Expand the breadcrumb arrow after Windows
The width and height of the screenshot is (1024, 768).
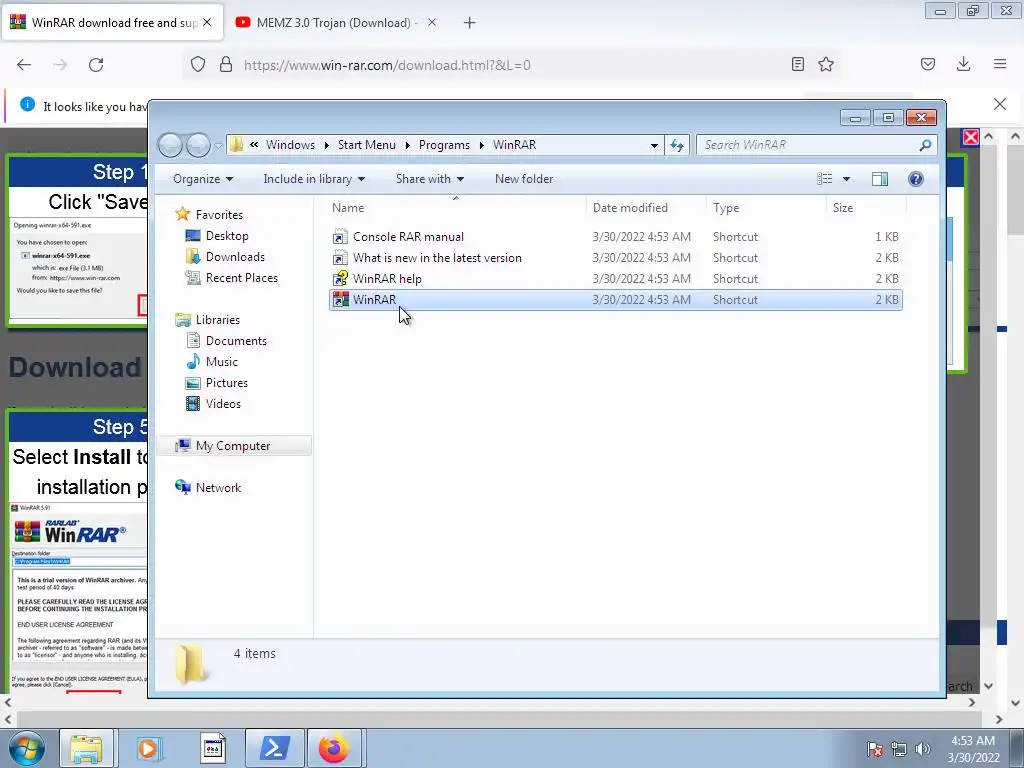click(x=327, y=145)
